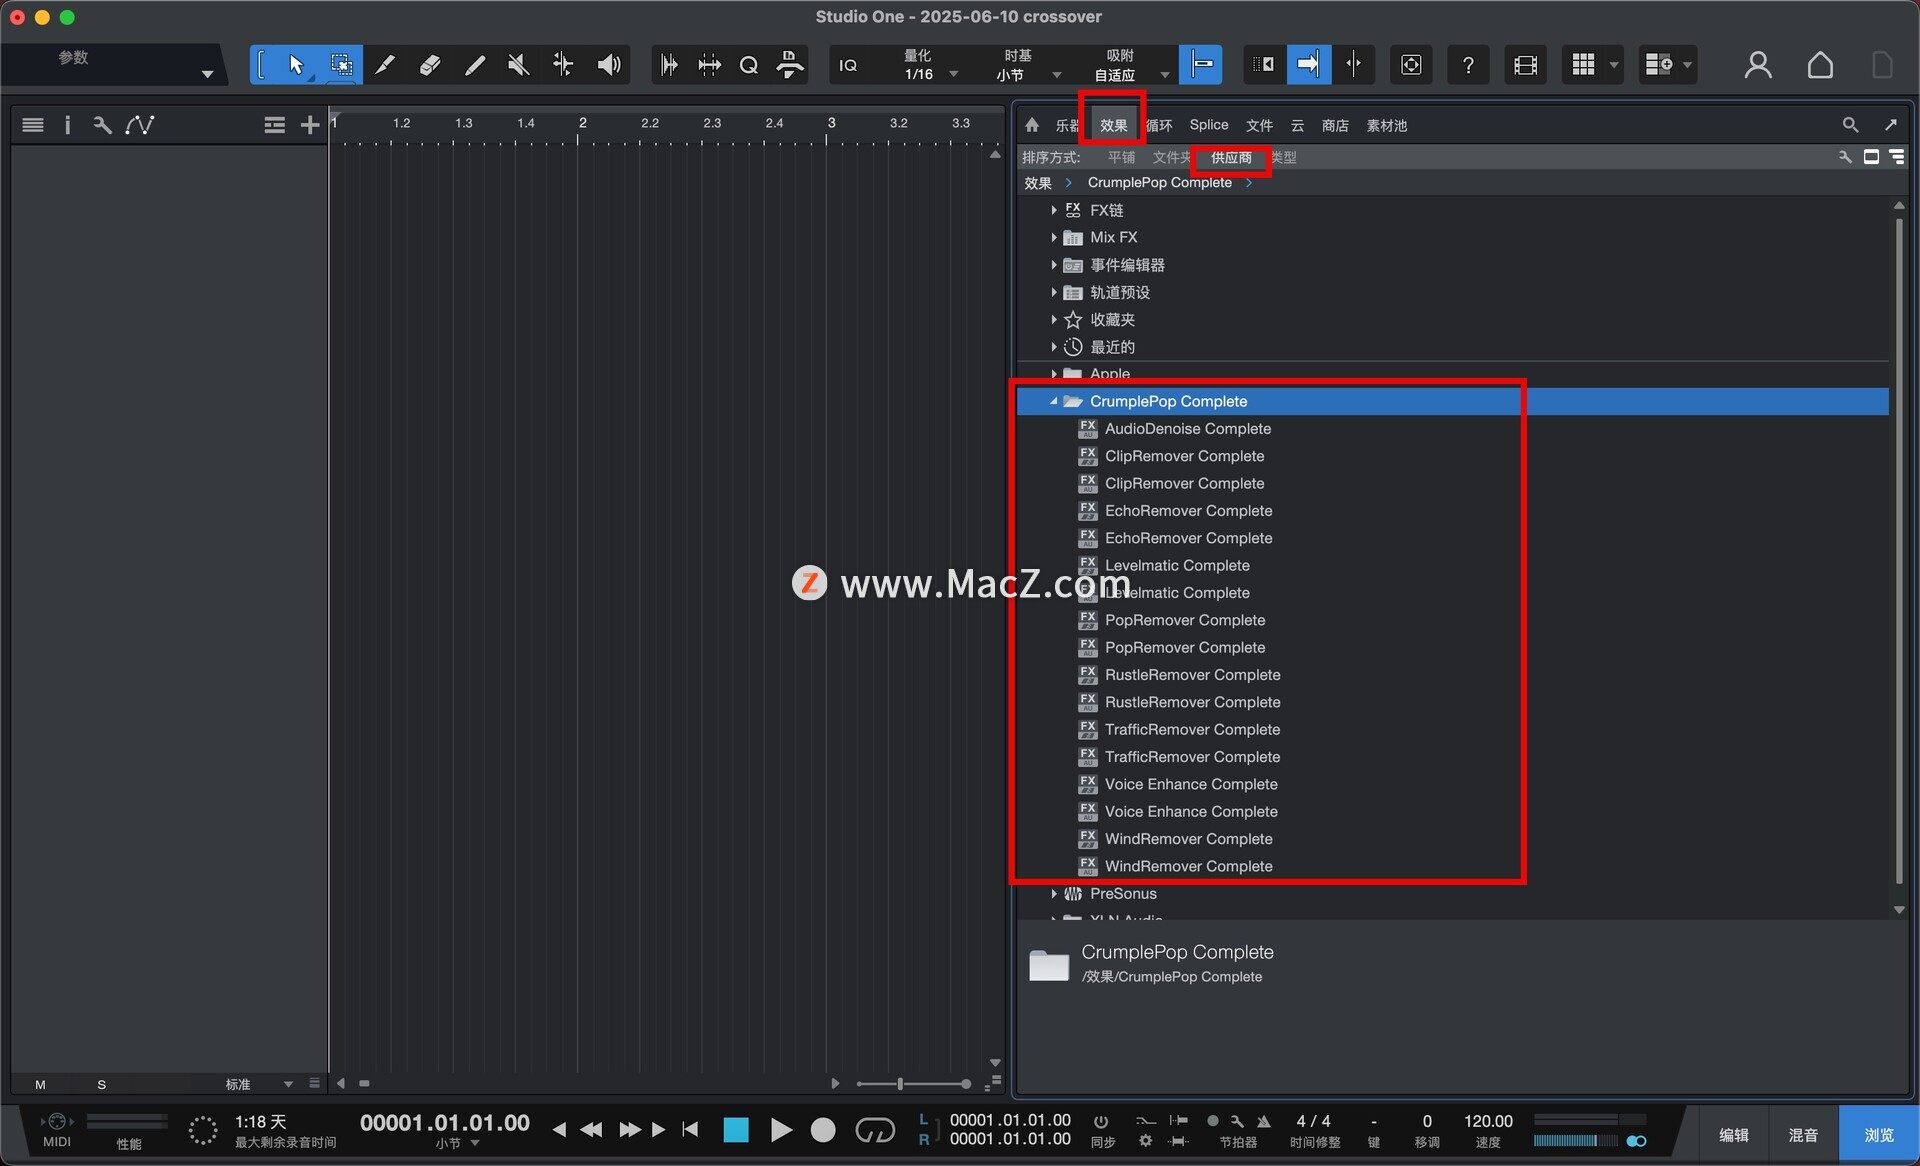Click the Record button
The height and width of the screenshot is (1166, 1920).
(823, 1130)
